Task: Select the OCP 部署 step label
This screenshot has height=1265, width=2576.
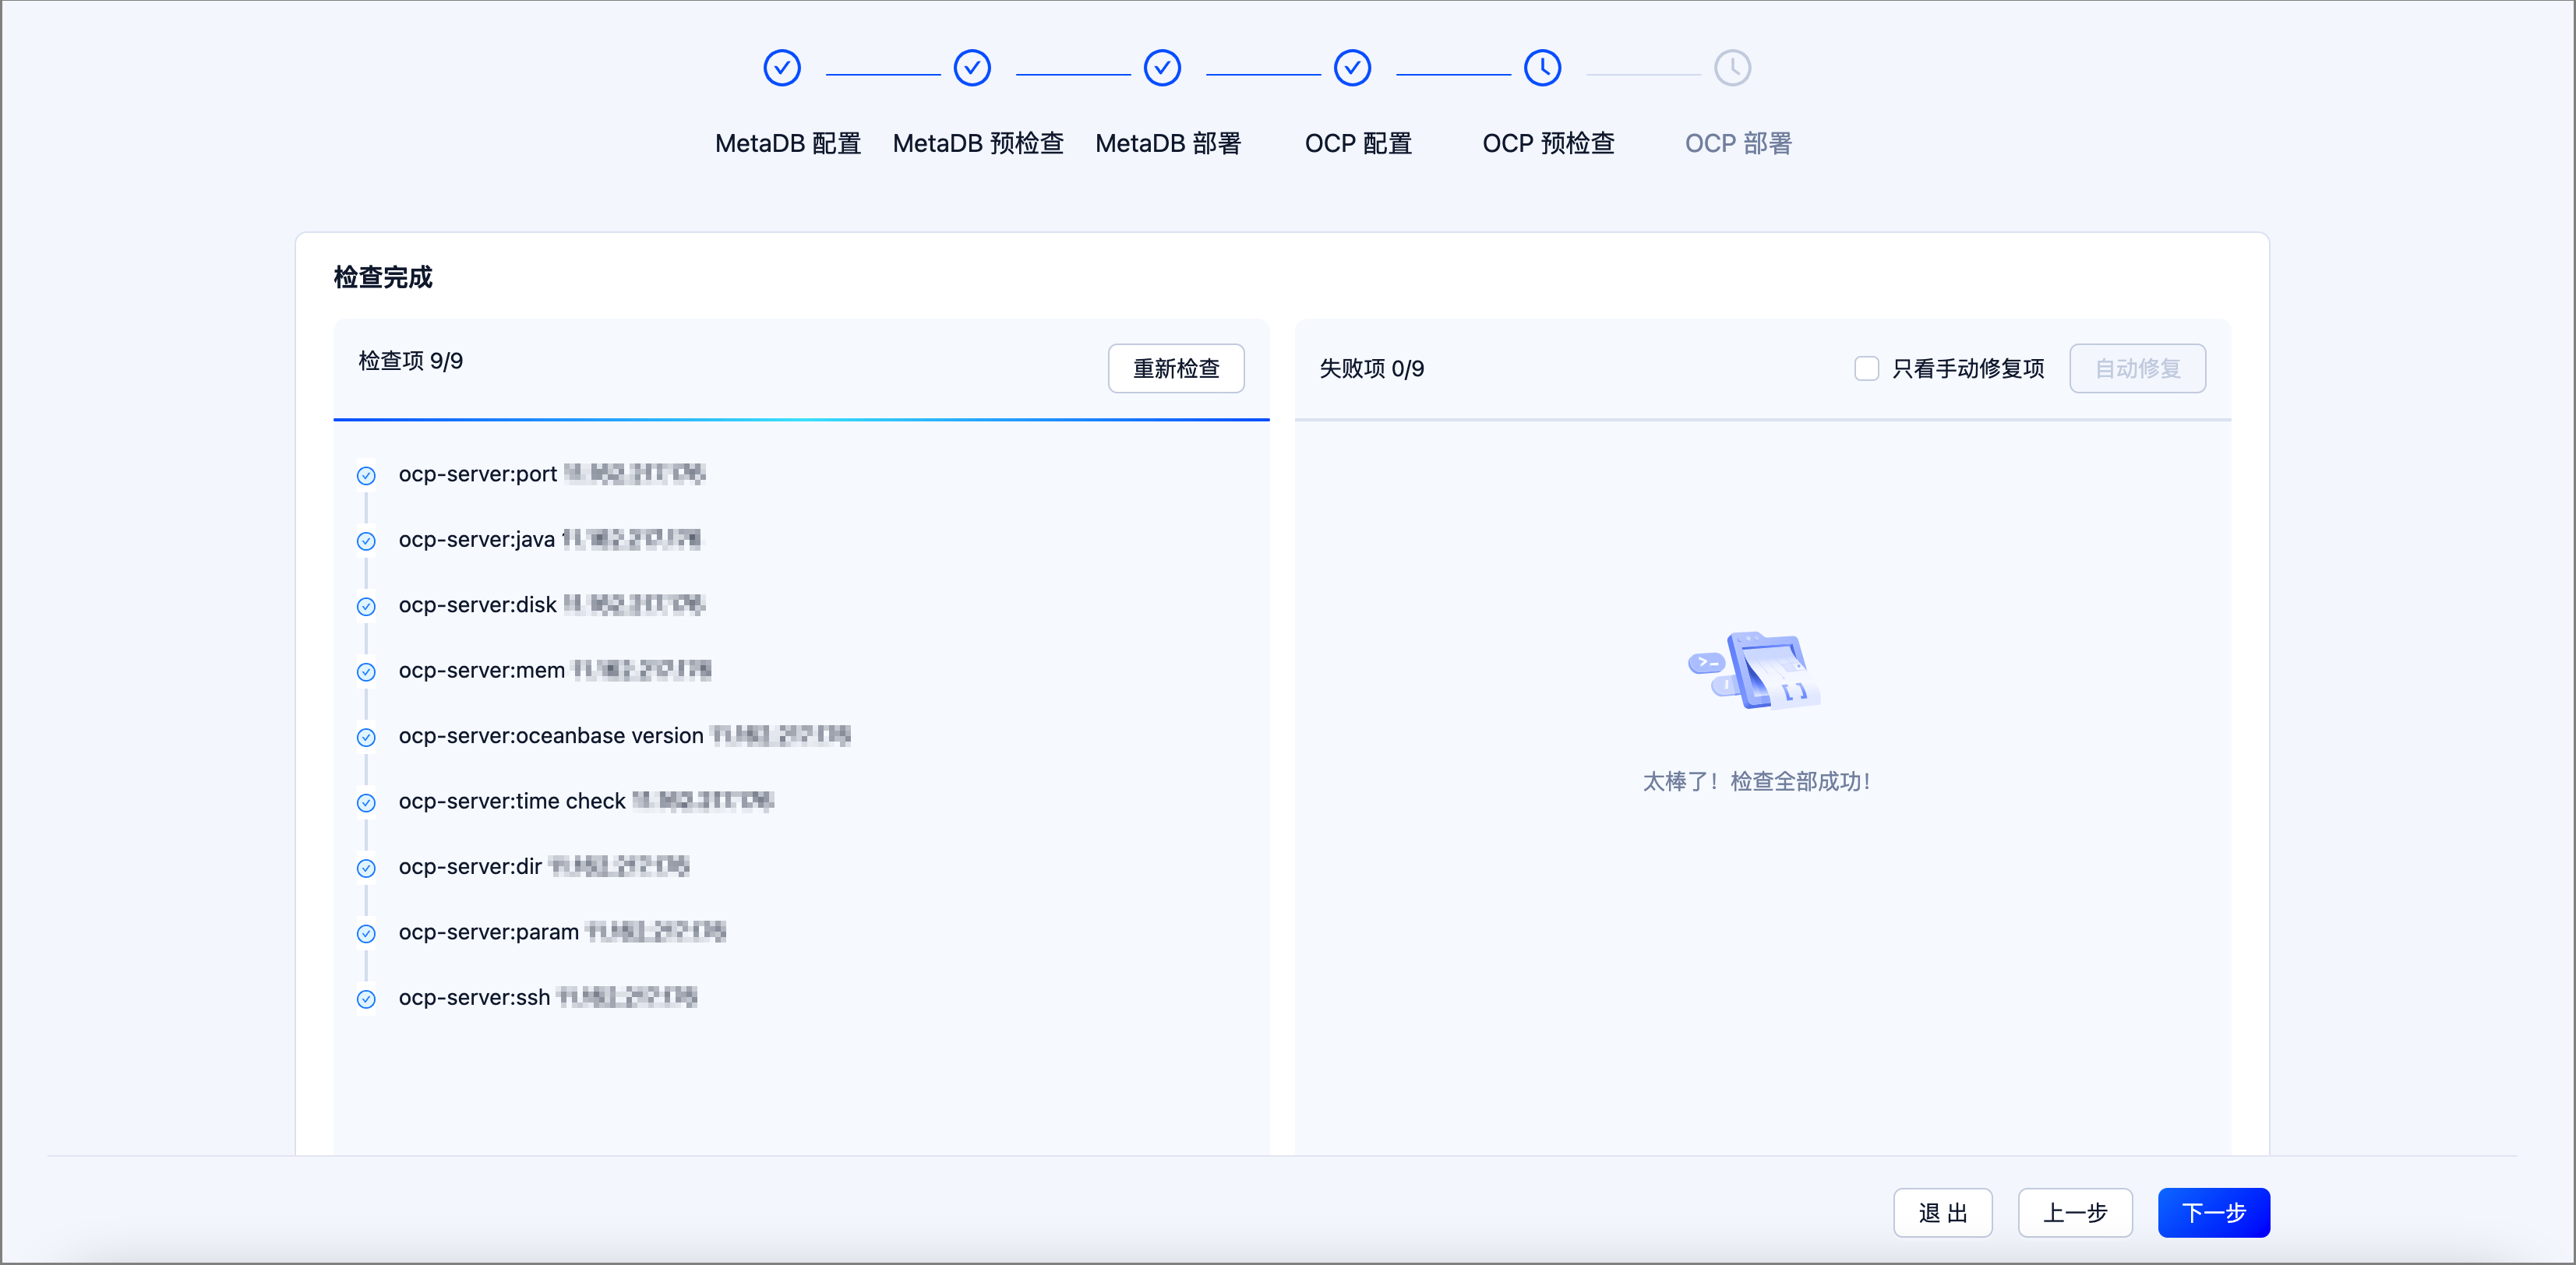Action: click(1738, 144)
